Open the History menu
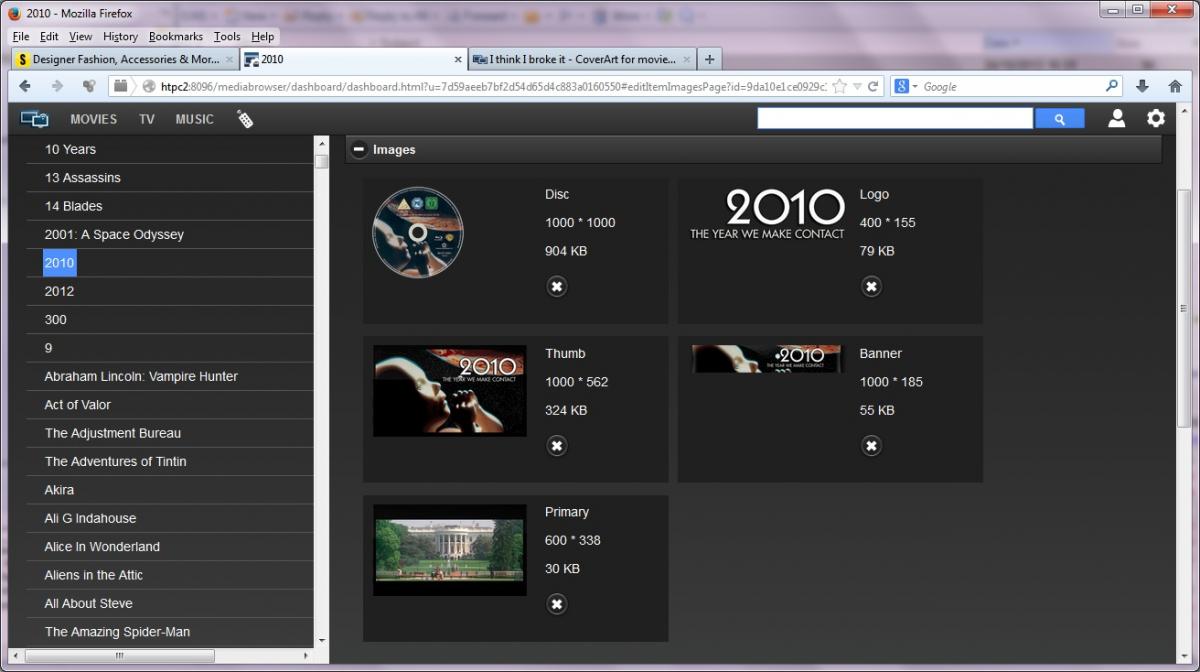 (120, 36)
